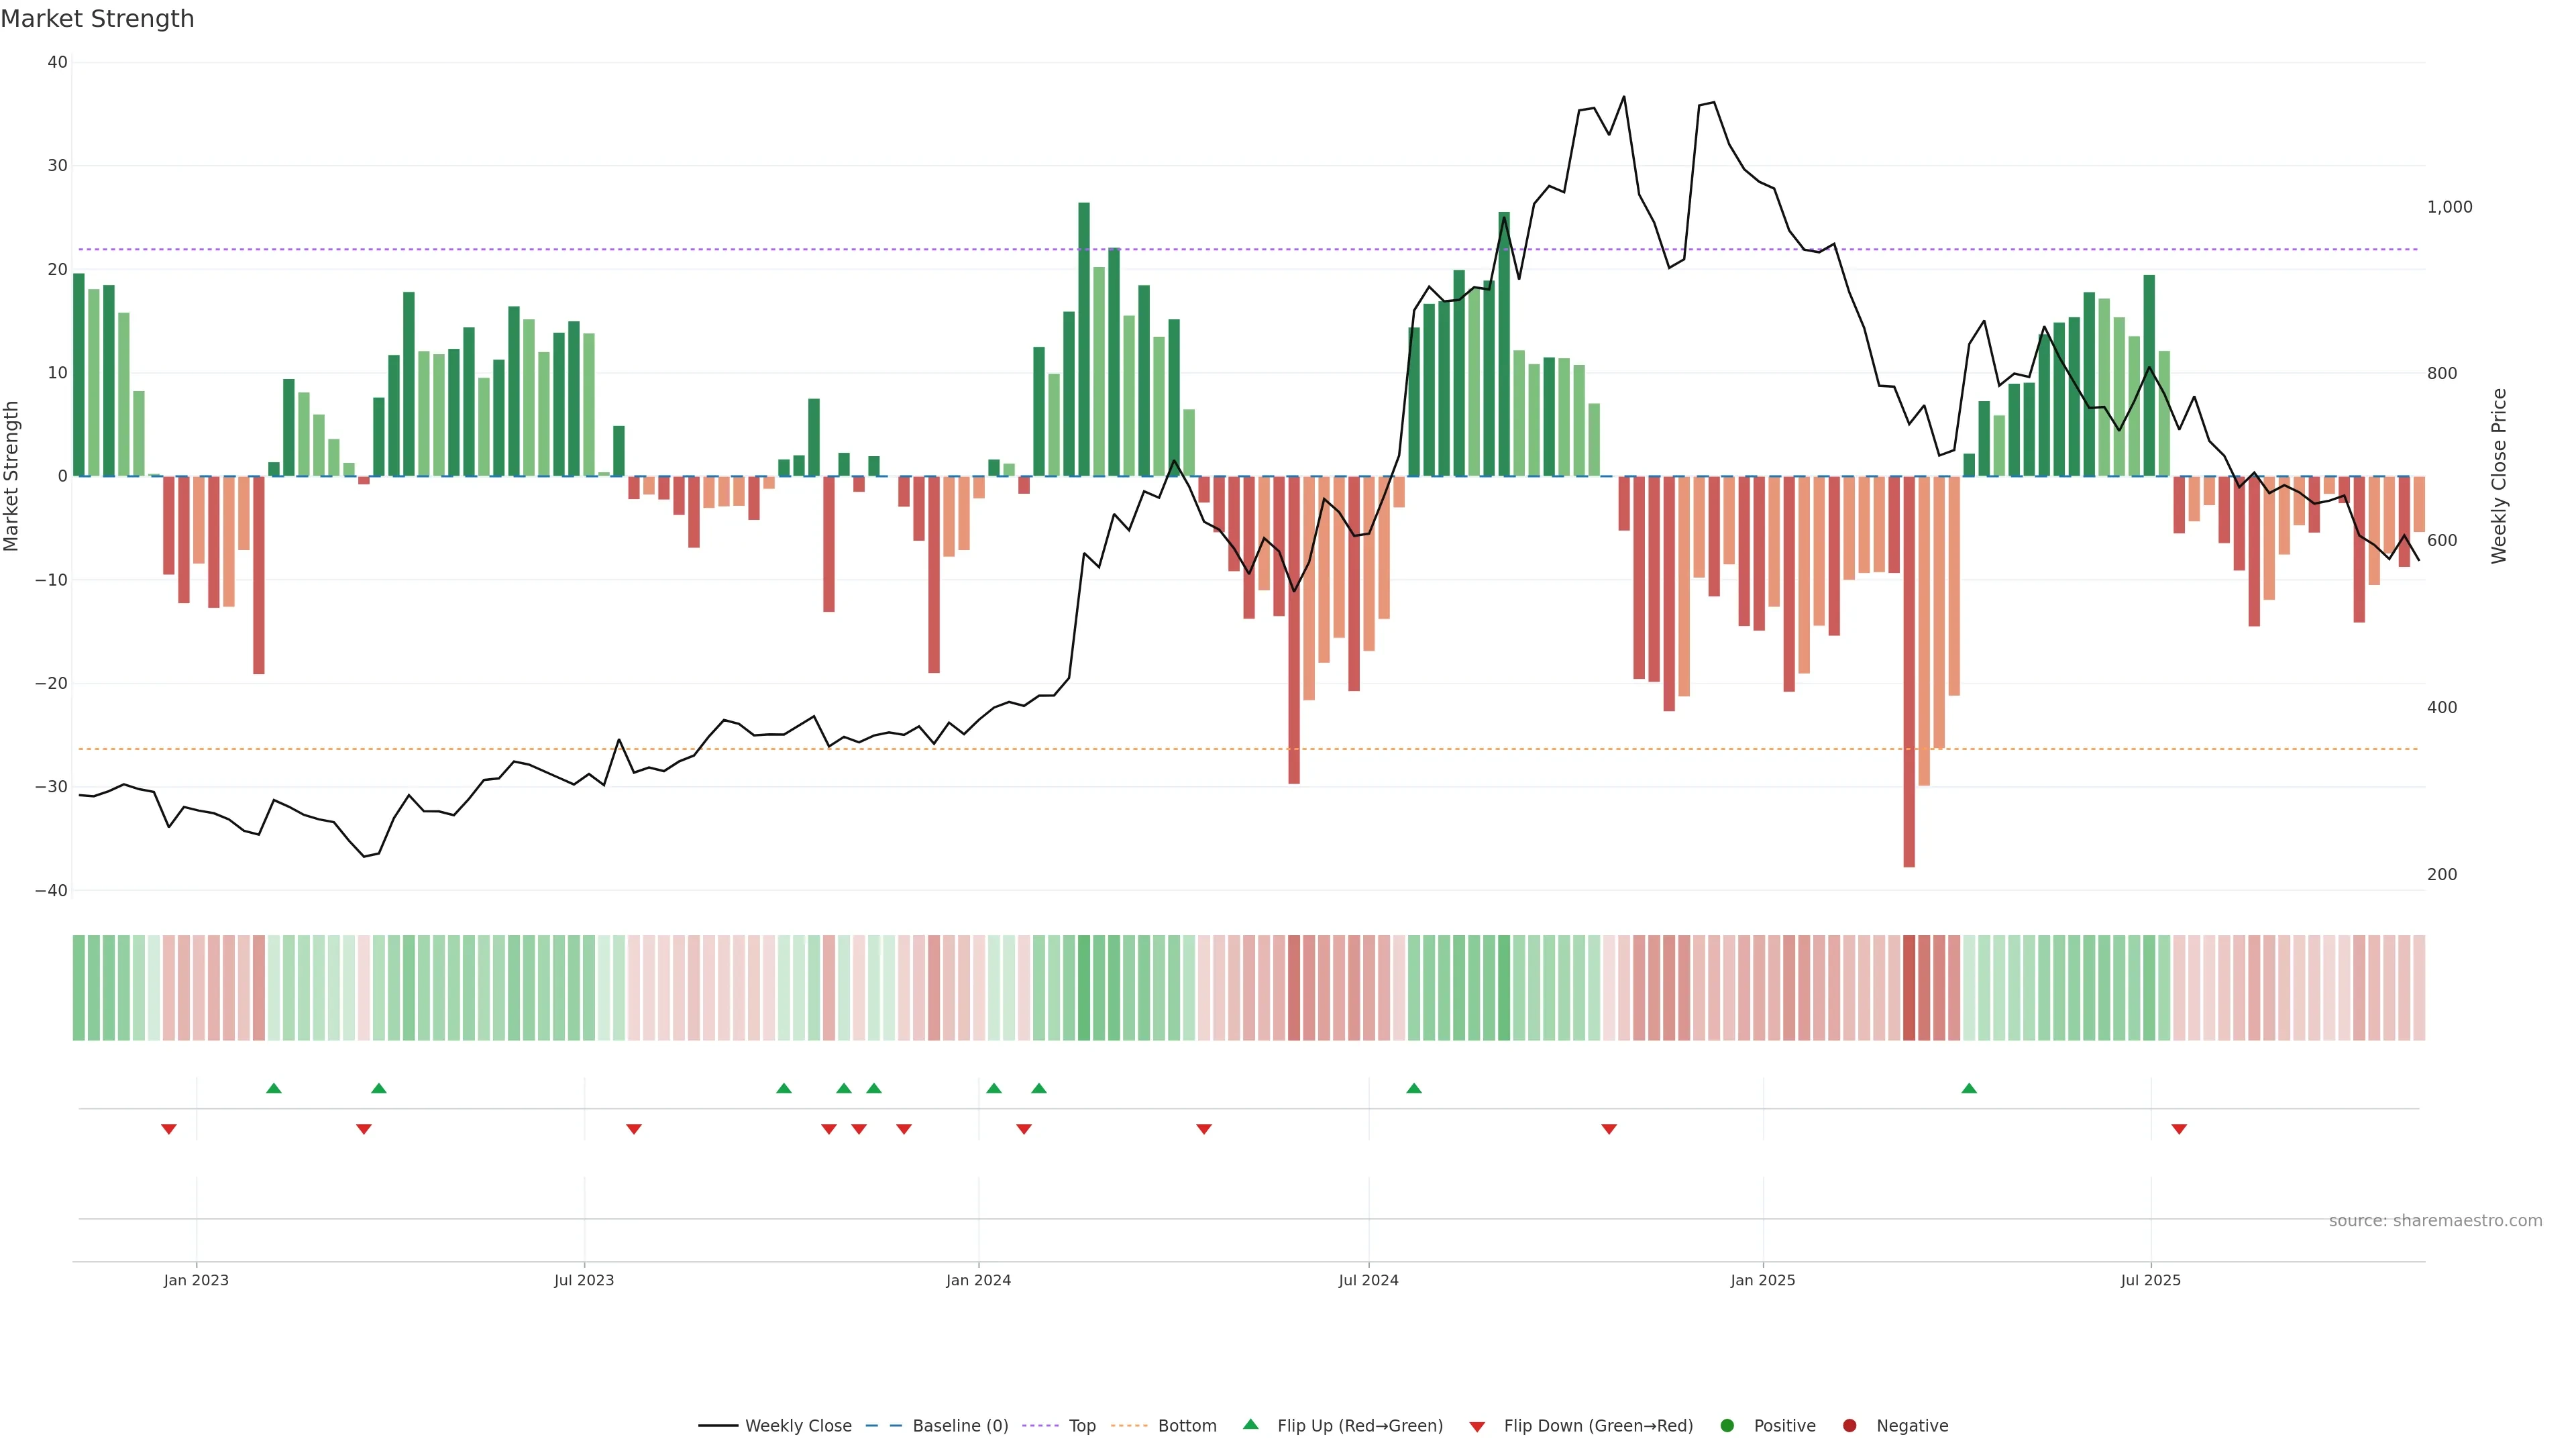
Task: Click the sharemaestro.com source text
Action: coord(2435,1221)
